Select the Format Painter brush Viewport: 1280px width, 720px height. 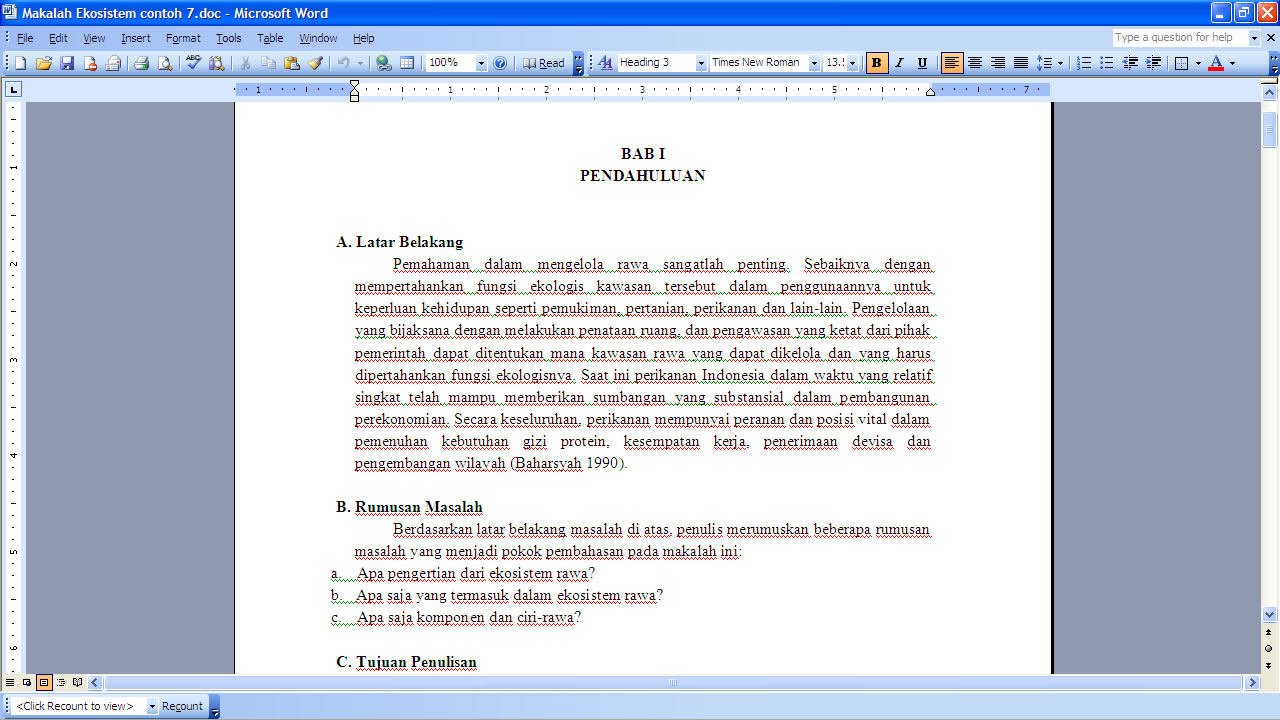(x=315, y=63)
